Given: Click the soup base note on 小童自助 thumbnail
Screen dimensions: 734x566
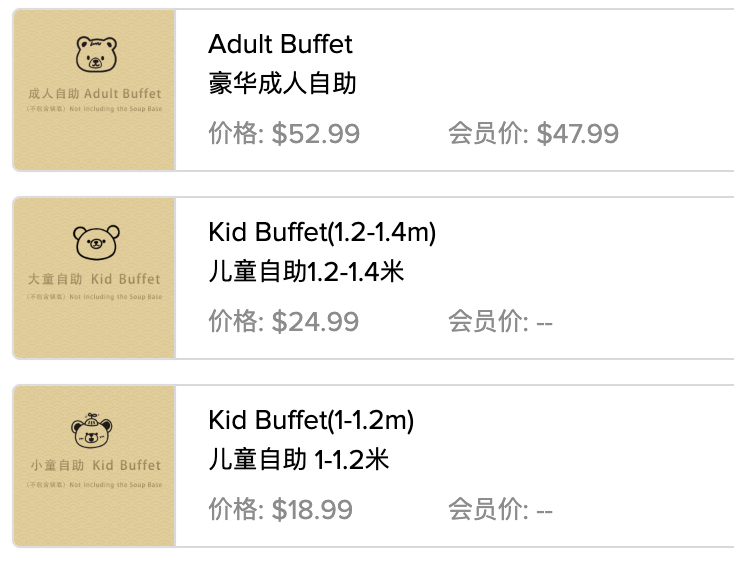Looking at the screenshot, I should (94, 485).
